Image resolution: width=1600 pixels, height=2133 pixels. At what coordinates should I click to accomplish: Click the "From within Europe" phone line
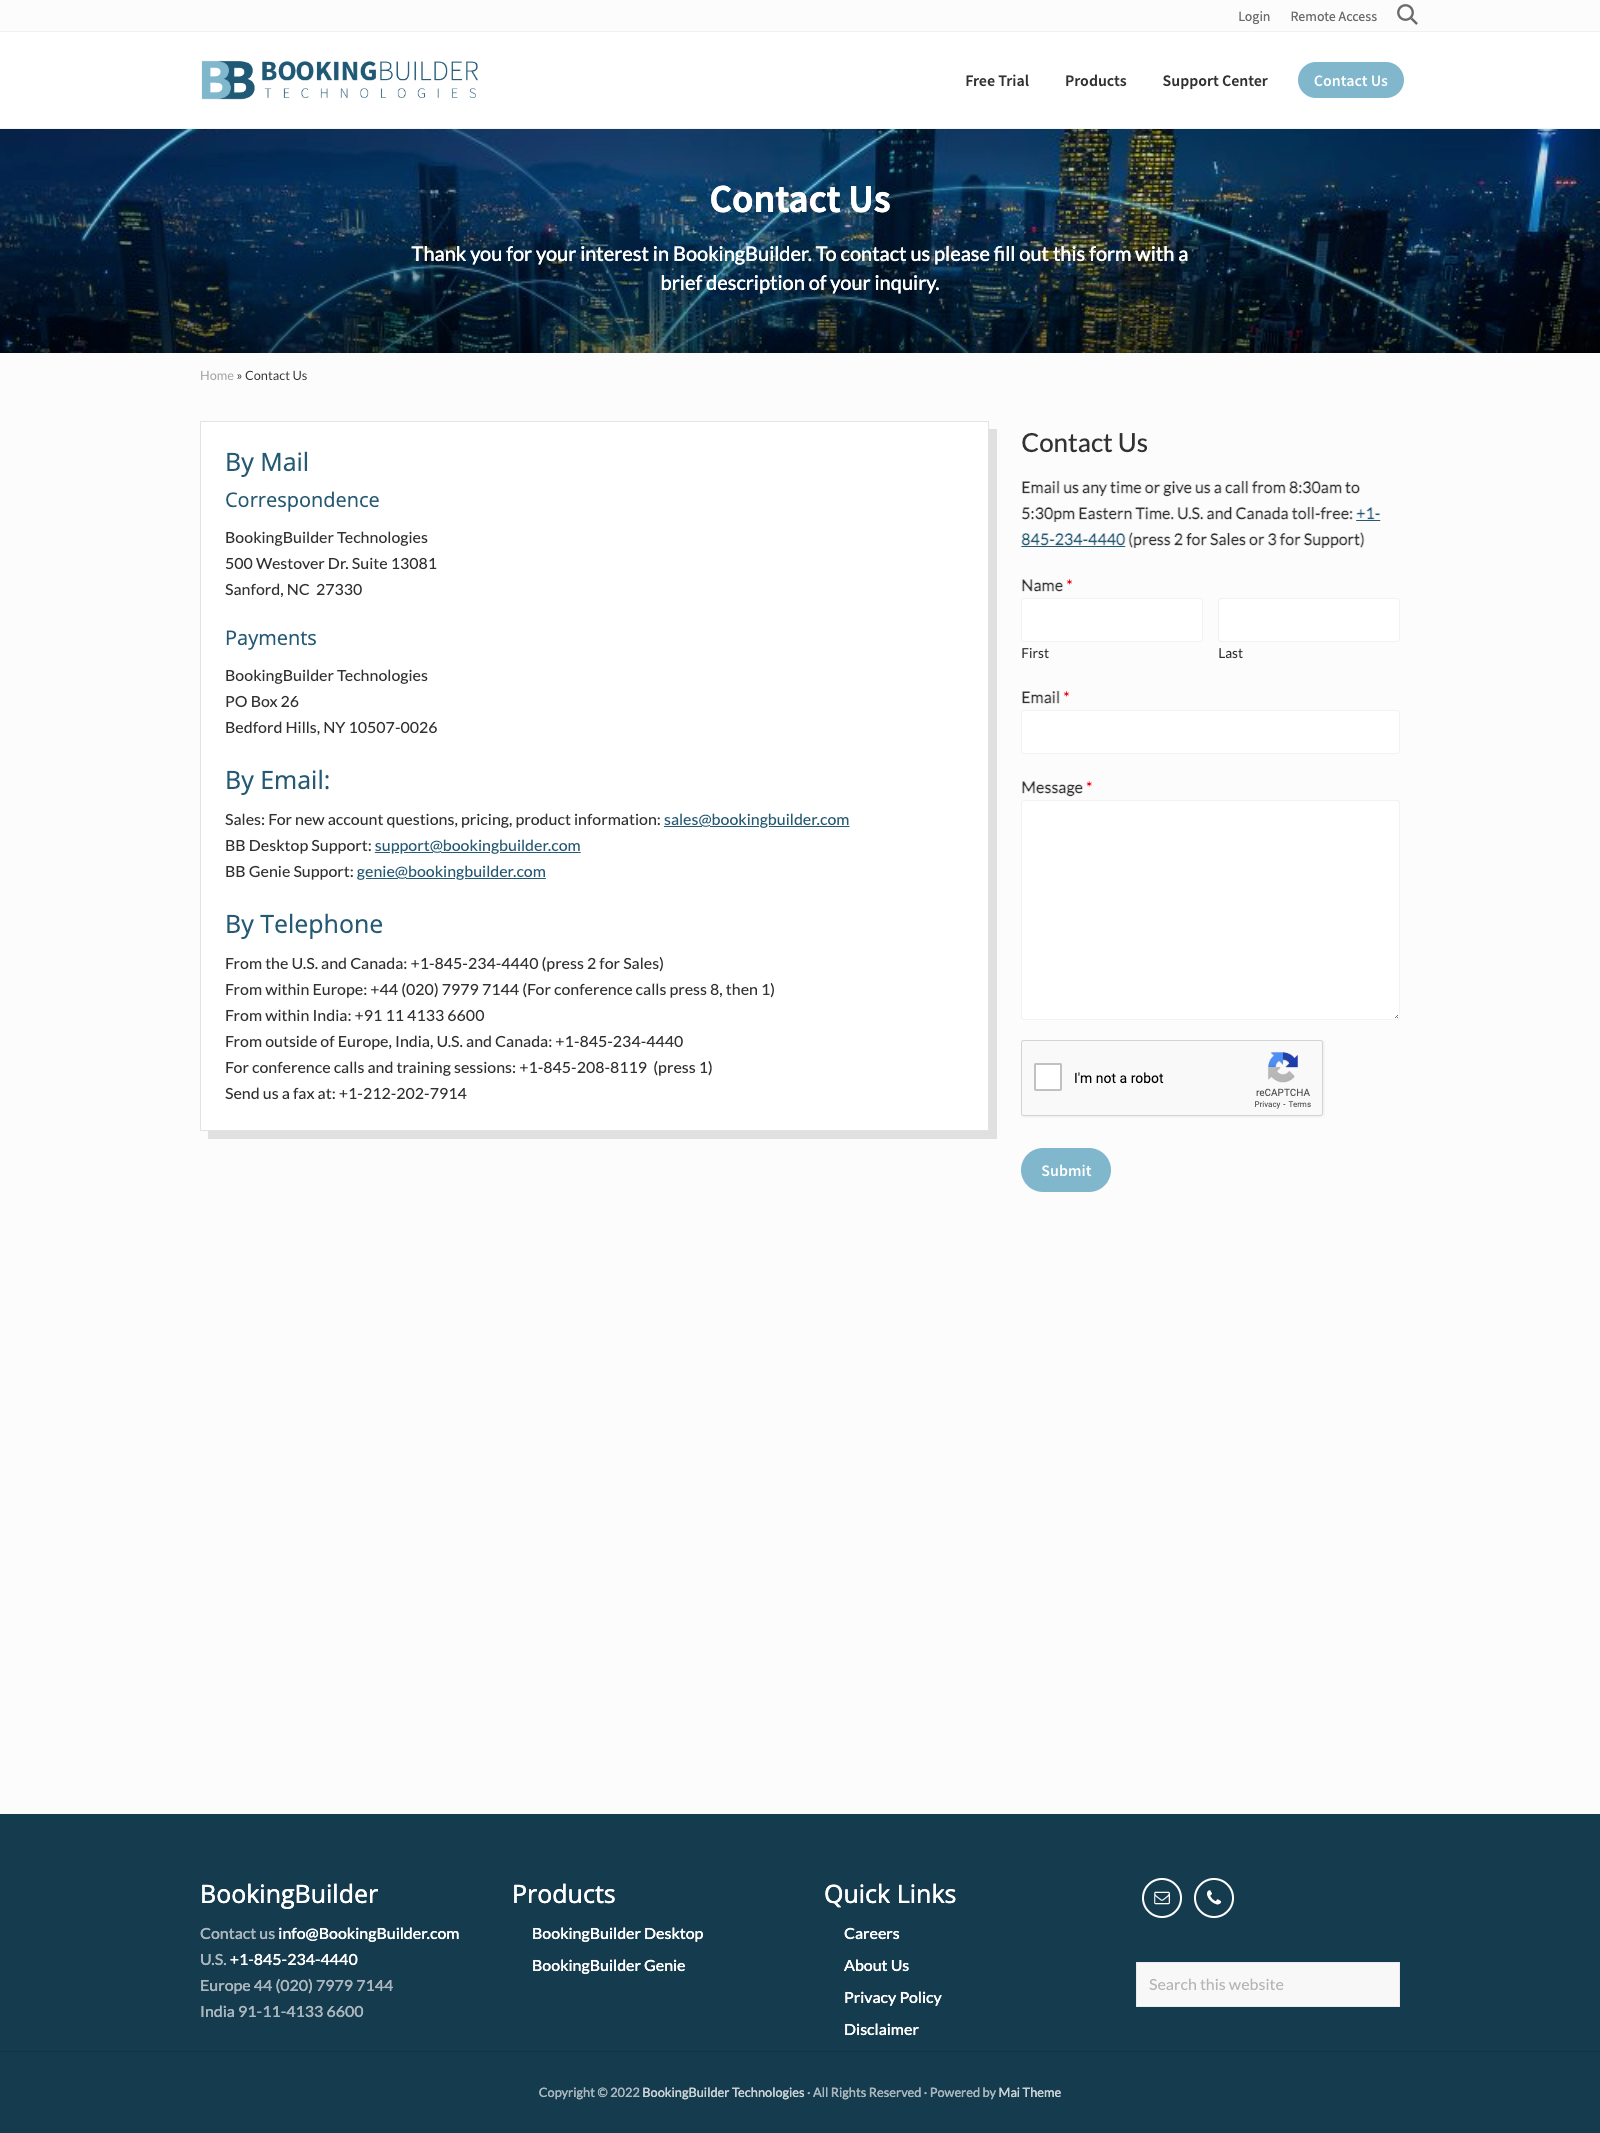[500, 989]
